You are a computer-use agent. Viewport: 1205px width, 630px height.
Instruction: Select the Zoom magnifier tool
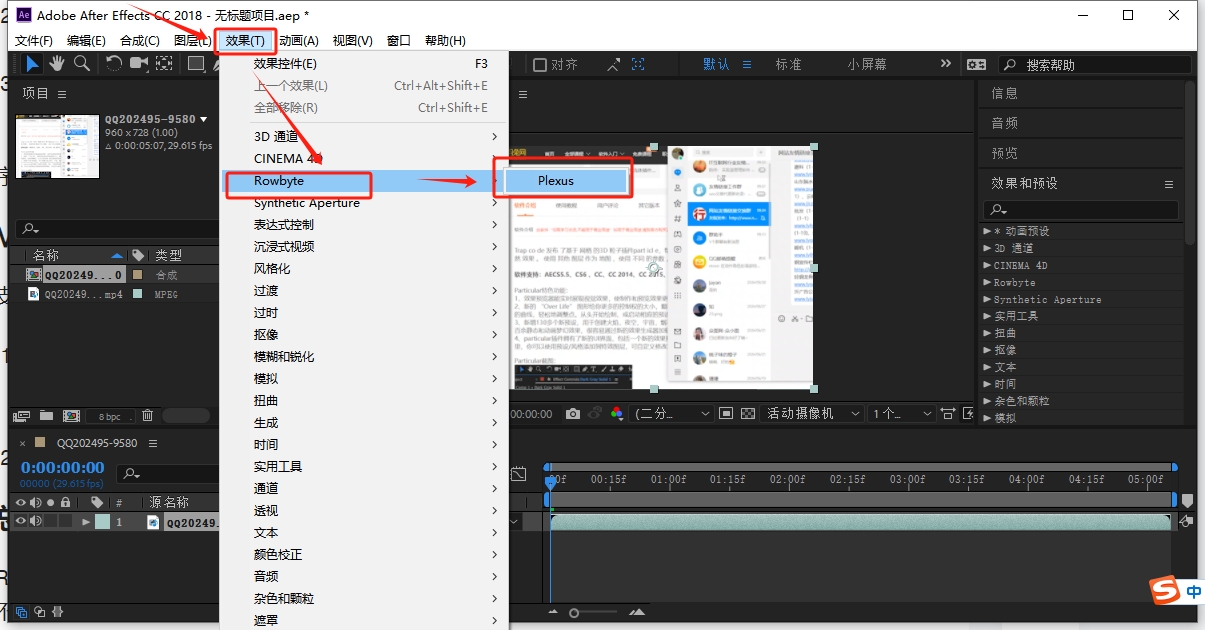click(81, 64)
